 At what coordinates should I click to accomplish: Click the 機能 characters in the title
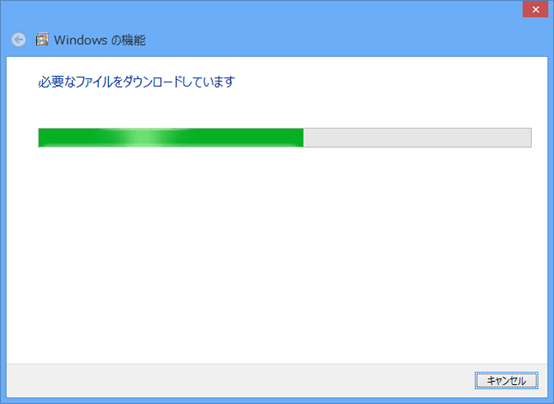click(134, 40)
